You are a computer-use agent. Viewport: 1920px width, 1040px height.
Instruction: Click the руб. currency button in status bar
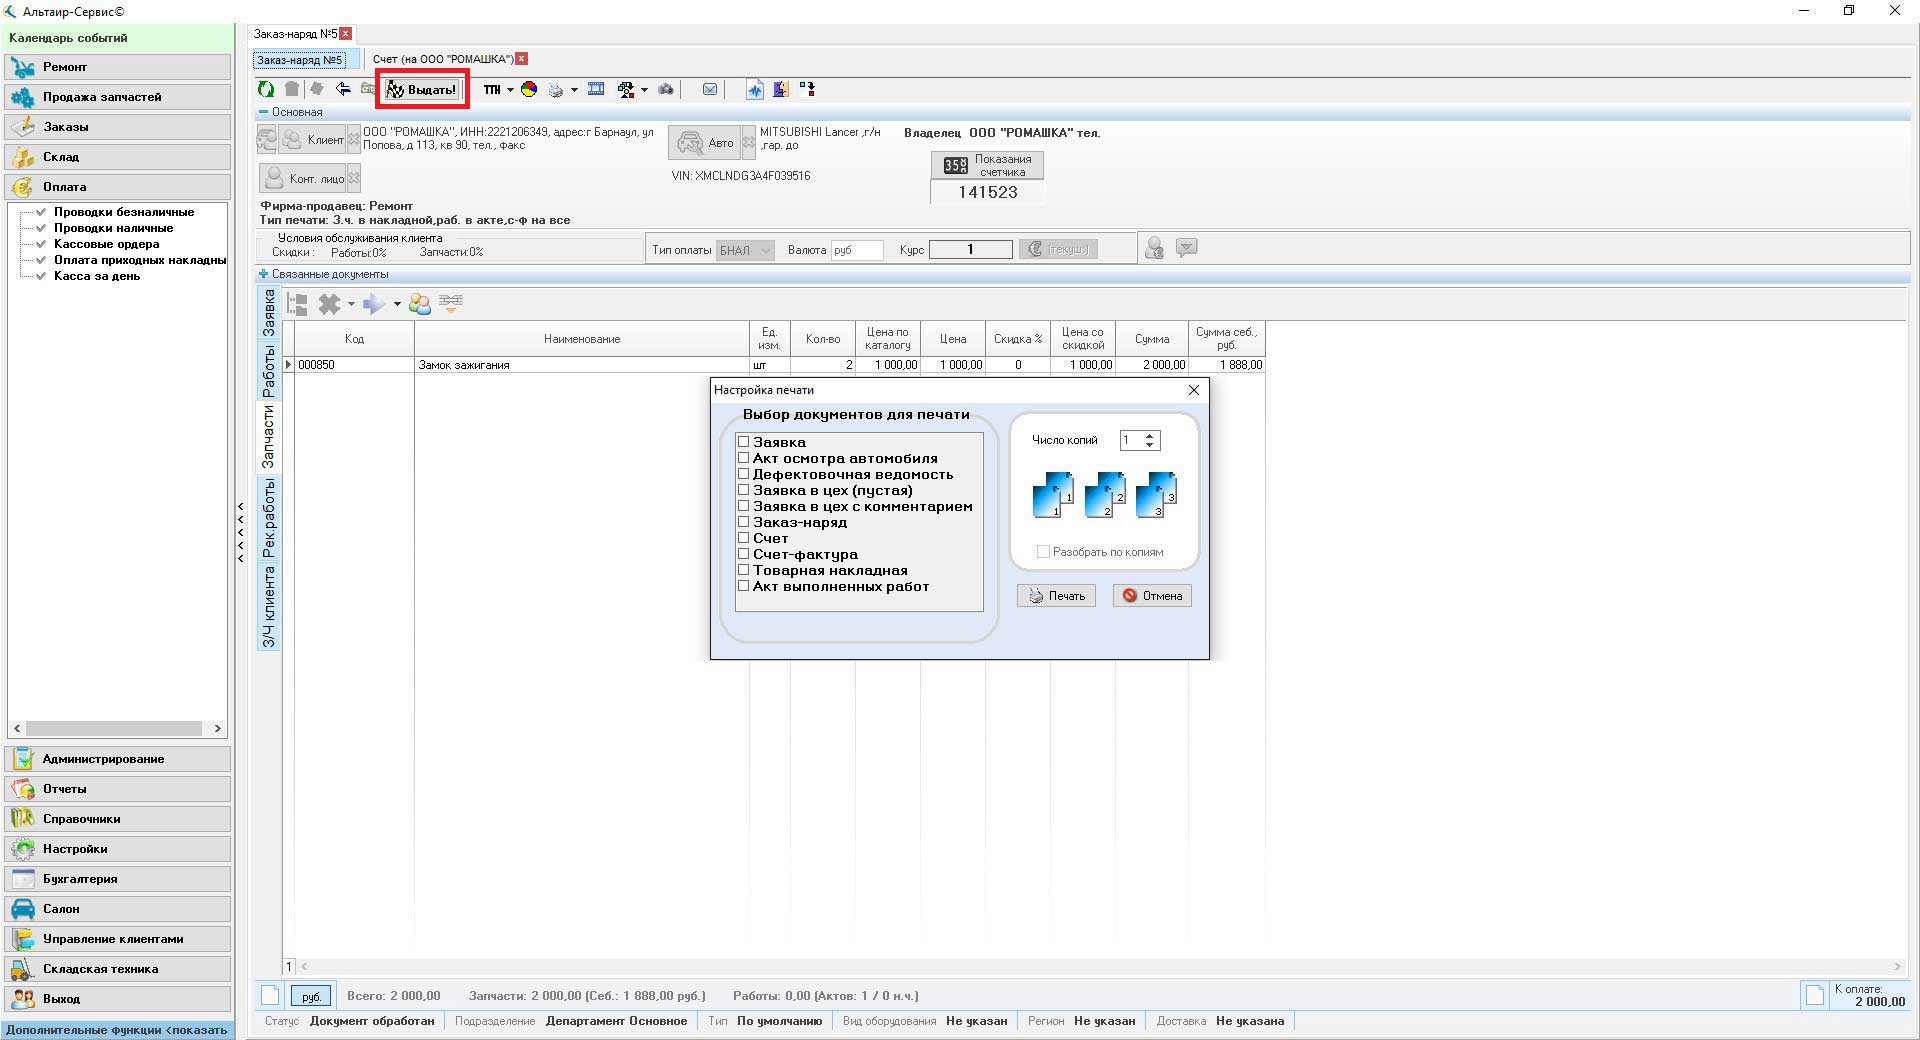coord(311,996)
